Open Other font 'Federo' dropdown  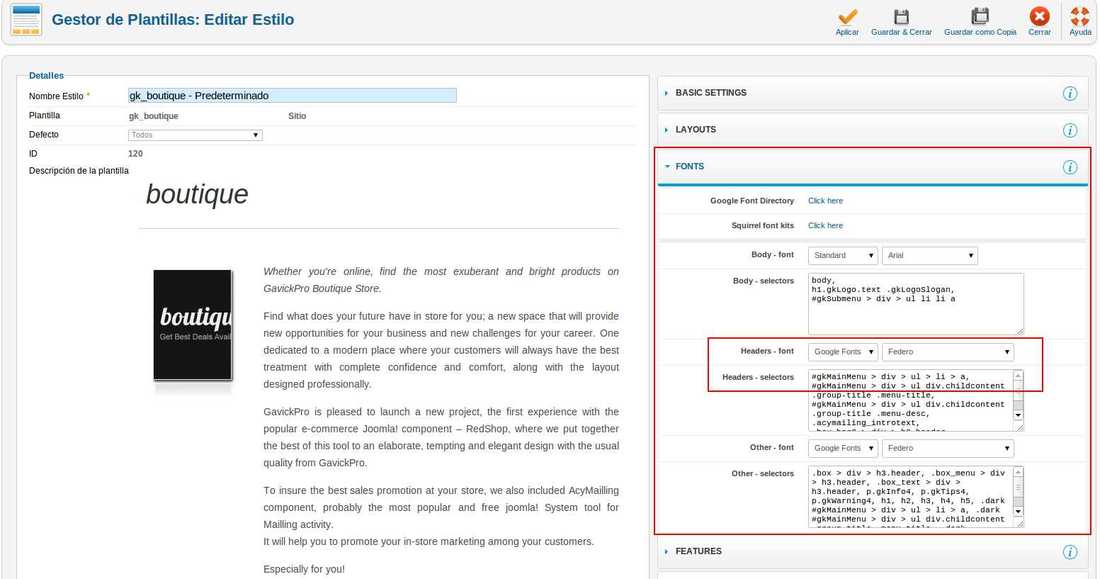point(948,448)
